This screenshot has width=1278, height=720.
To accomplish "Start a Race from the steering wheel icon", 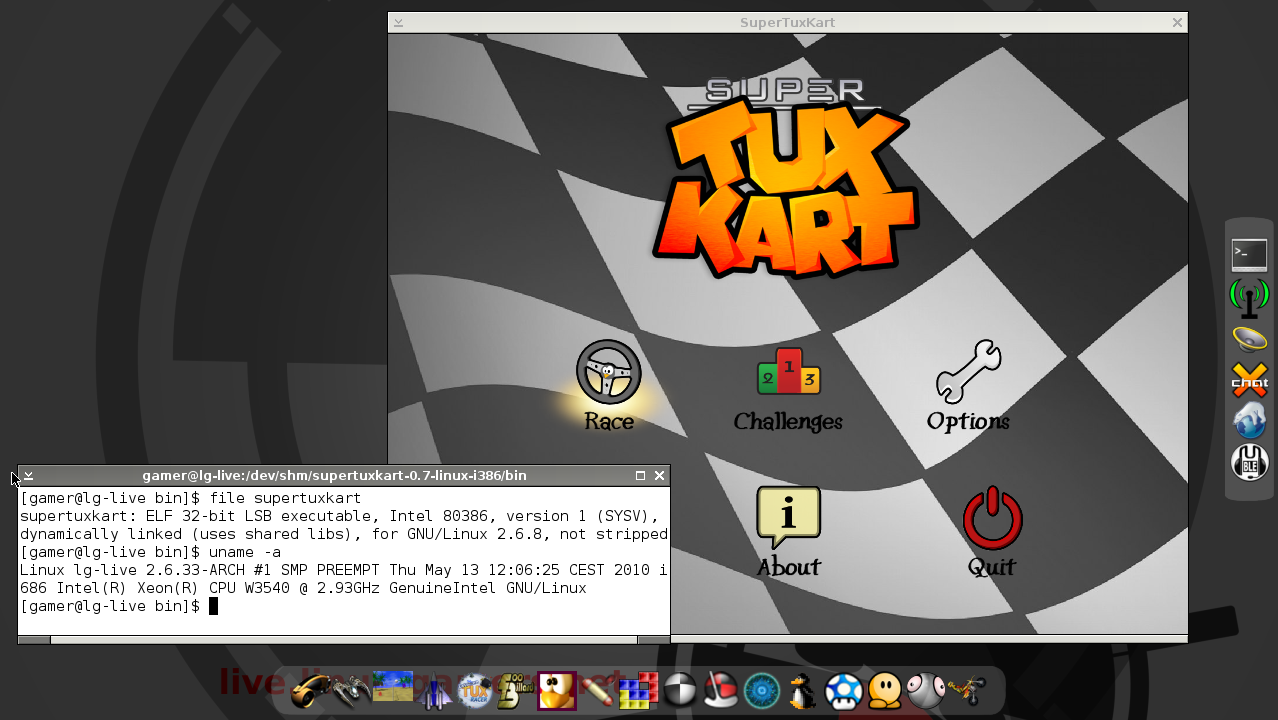I will pyautogui.click(x=608, y=372).
